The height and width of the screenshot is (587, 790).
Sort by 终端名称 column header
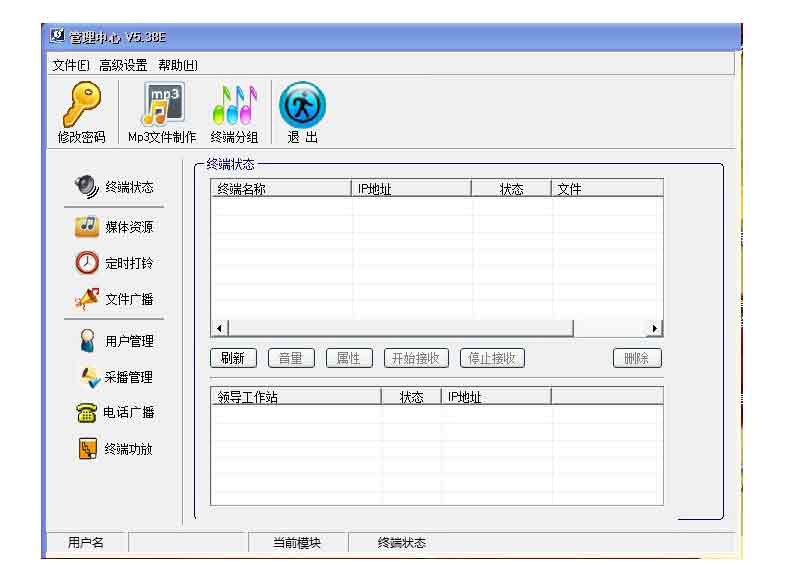tap(281, 189)
